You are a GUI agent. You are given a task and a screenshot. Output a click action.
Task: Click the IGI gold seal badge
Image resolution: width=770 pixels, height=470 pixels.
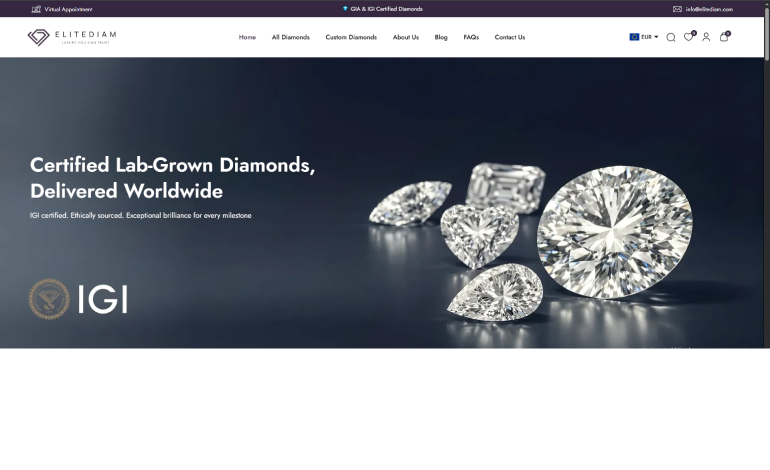point(49,299)
